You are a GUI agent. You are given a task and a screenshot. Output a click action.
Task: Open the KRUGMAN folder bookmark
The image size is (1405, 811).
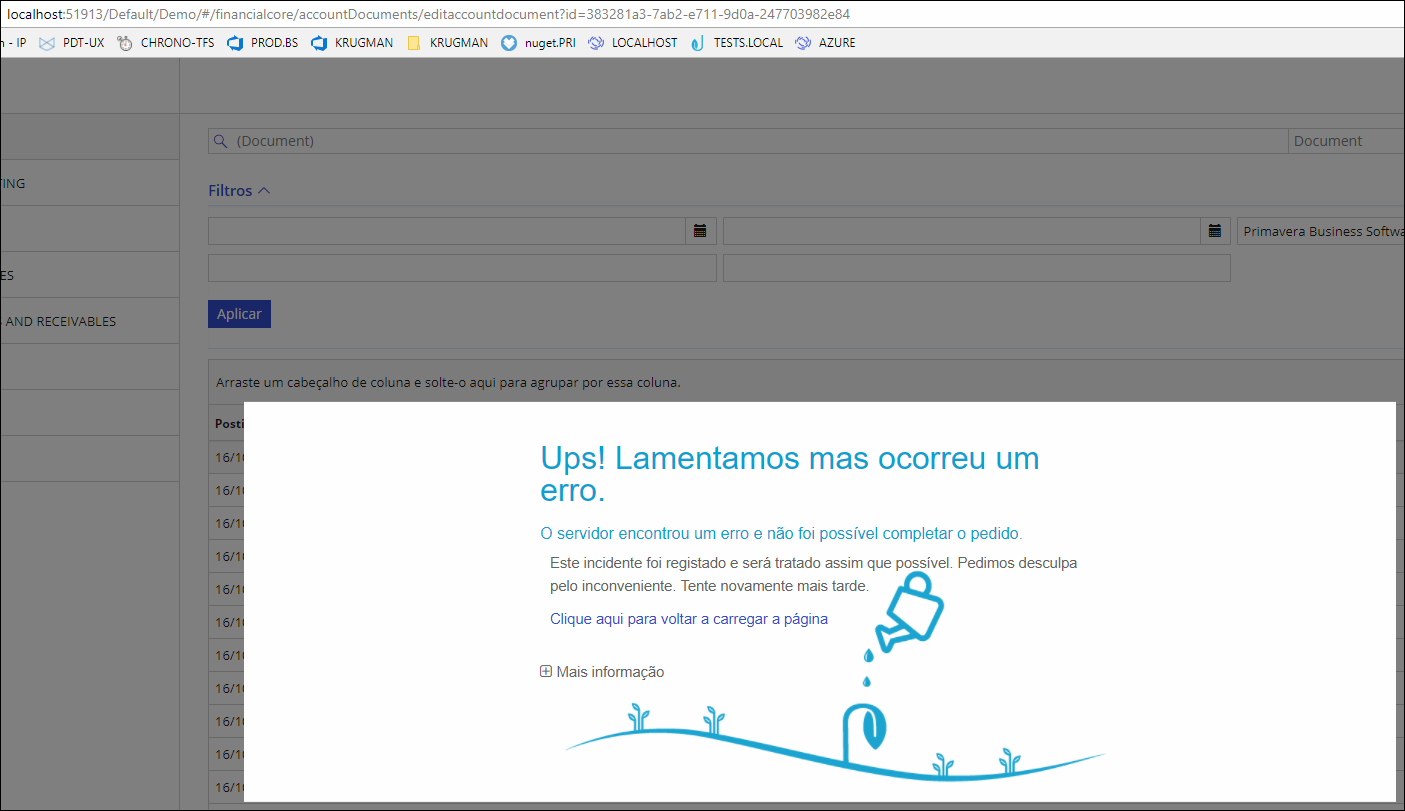448,43
